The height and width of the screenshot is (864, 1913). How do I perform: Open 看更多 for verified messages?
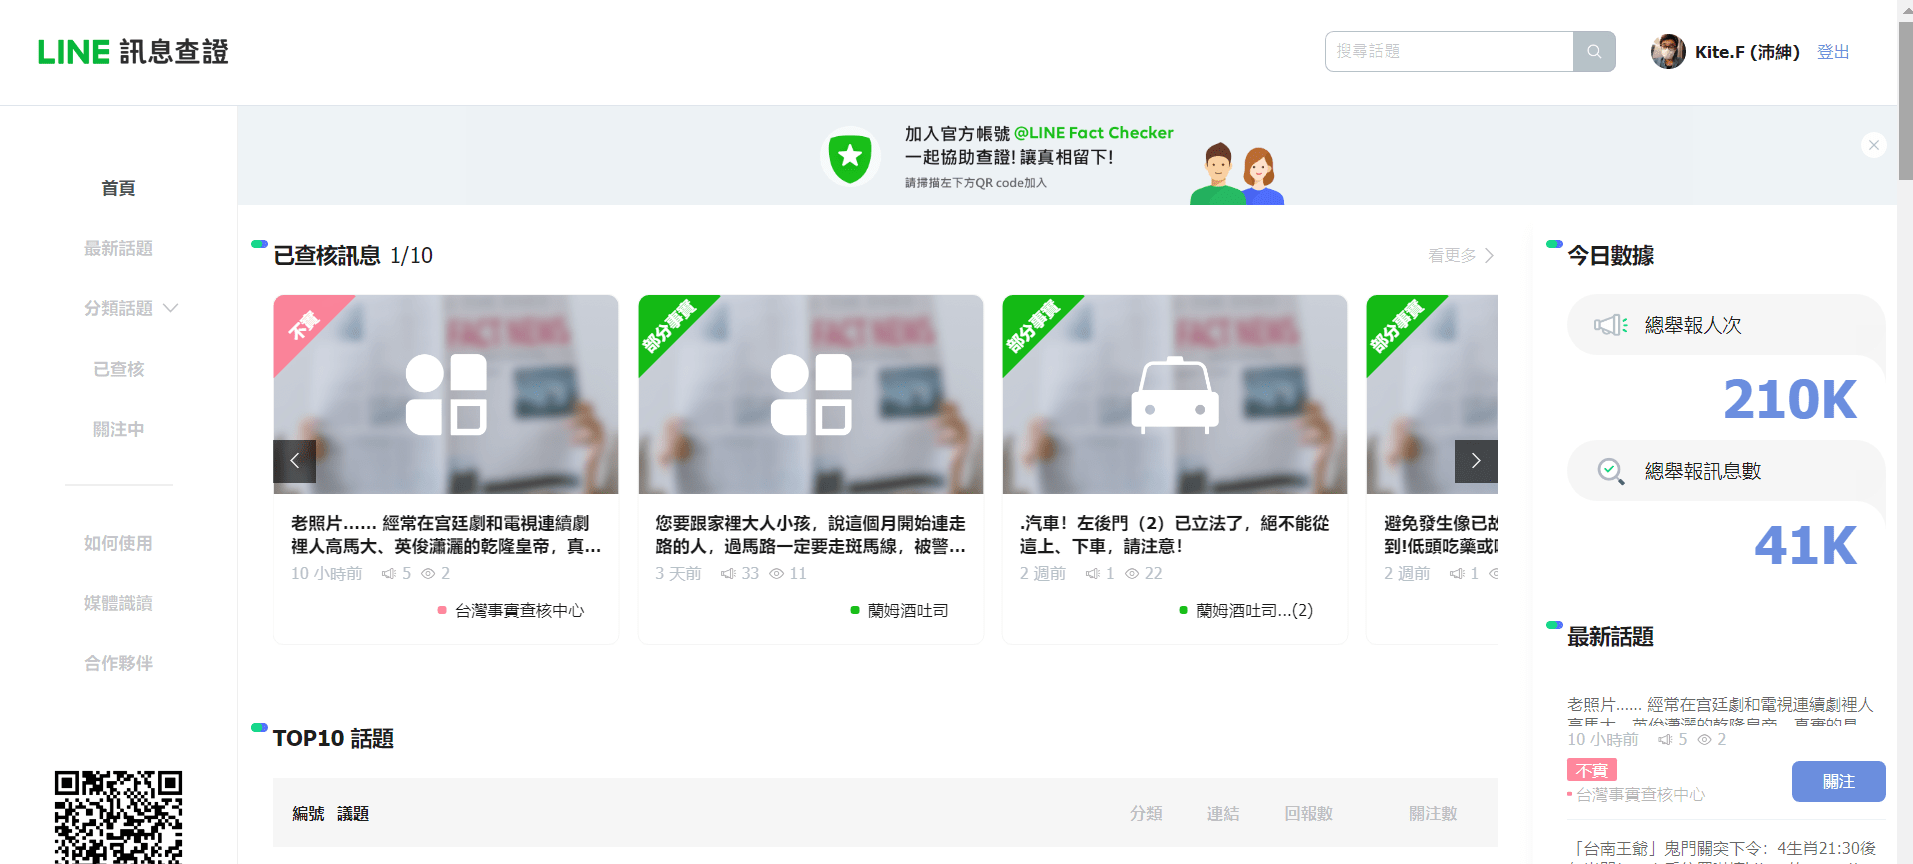[x=1460, y=255]
